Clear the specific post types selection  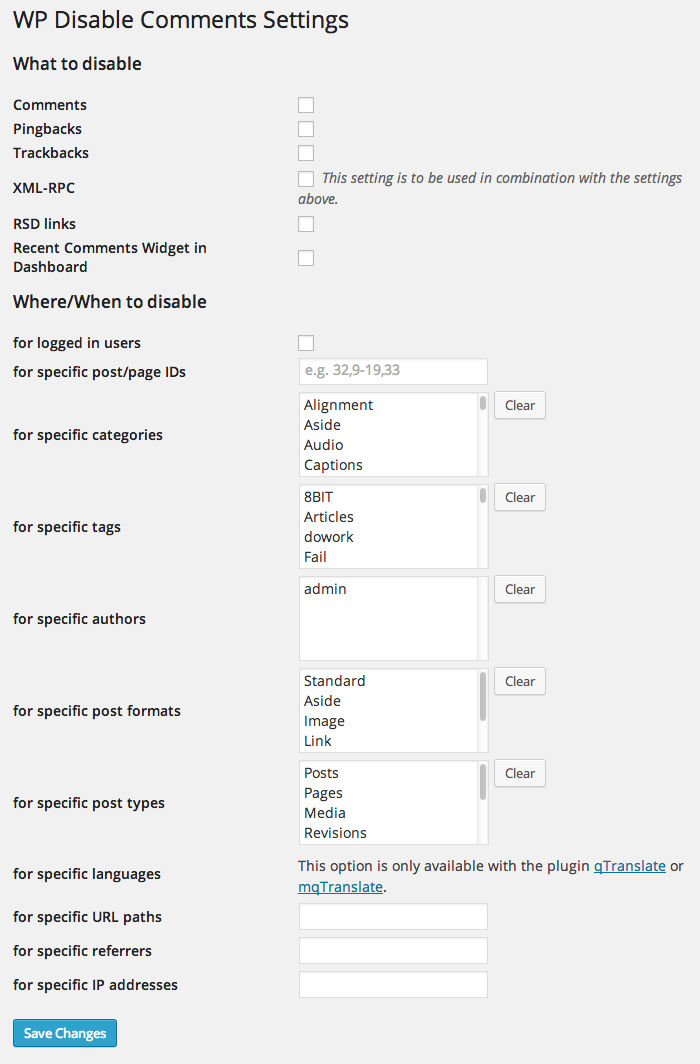tap(519, 773)
